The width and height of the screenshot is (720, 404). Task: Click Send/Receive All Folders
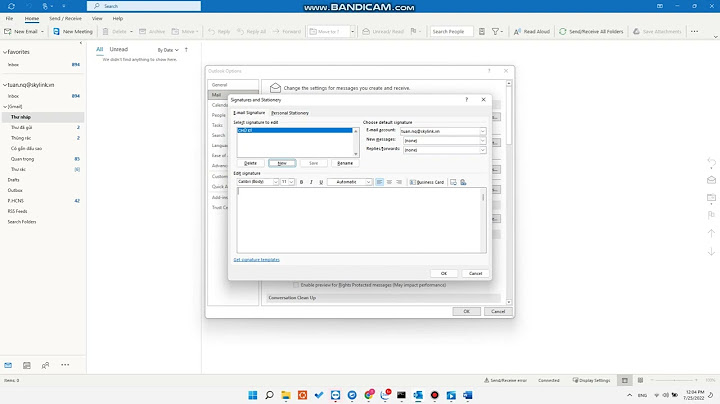coord(591,32)
